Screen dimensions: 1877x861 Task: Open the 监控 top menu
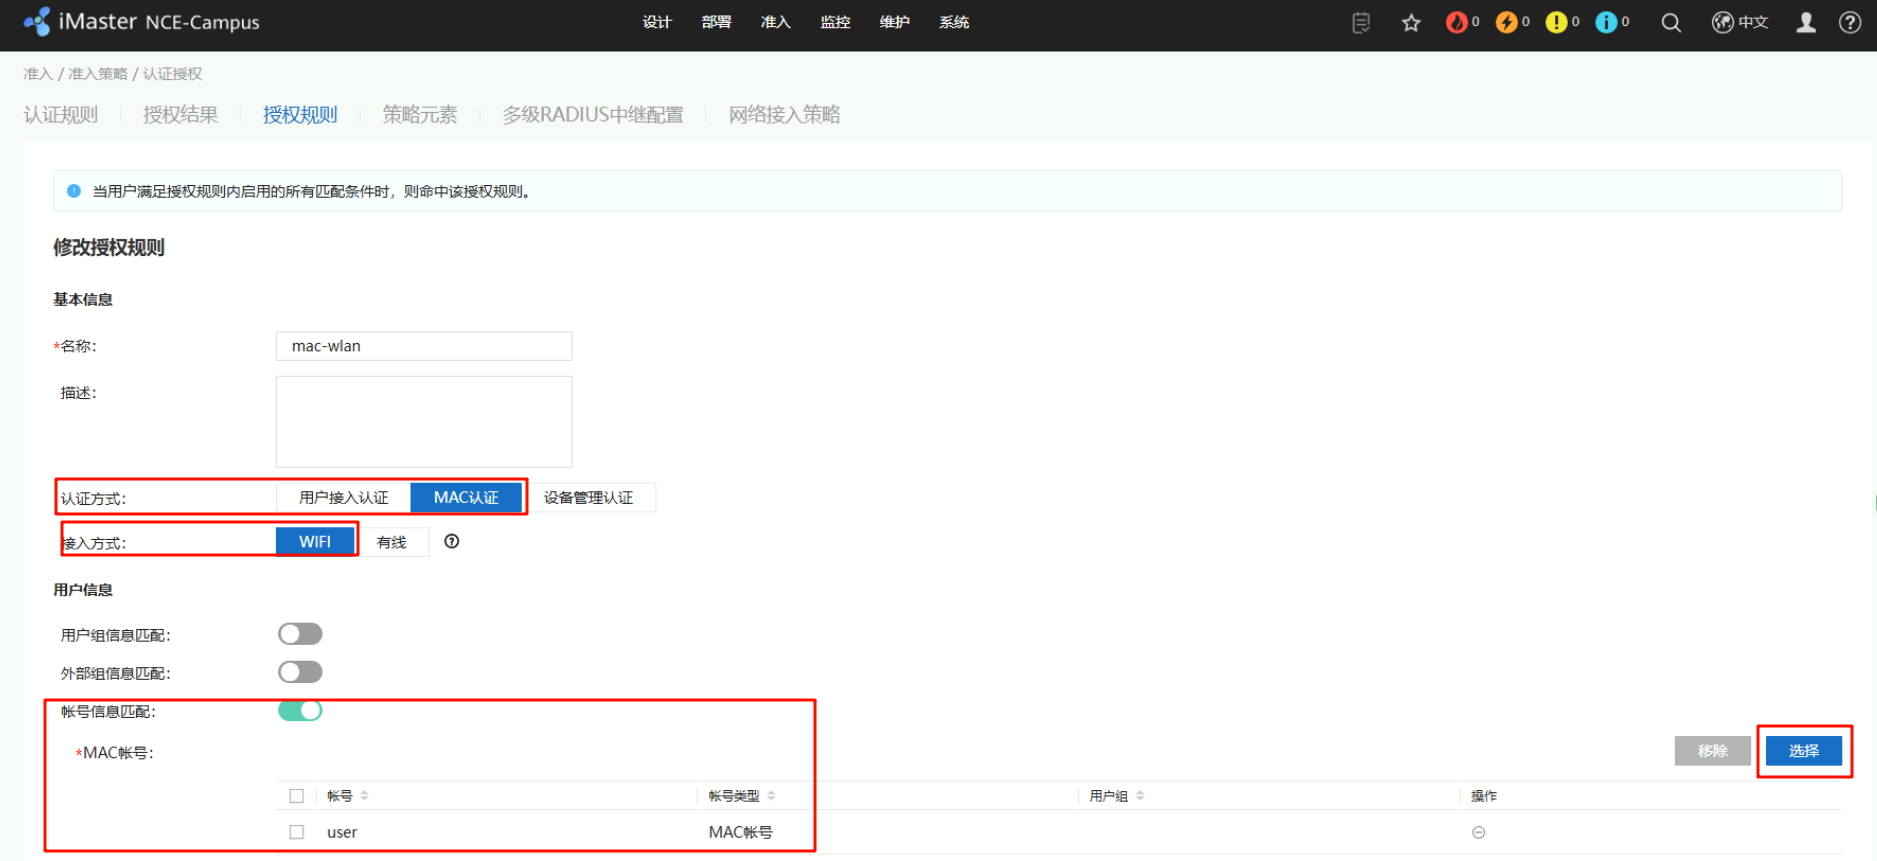835,22
